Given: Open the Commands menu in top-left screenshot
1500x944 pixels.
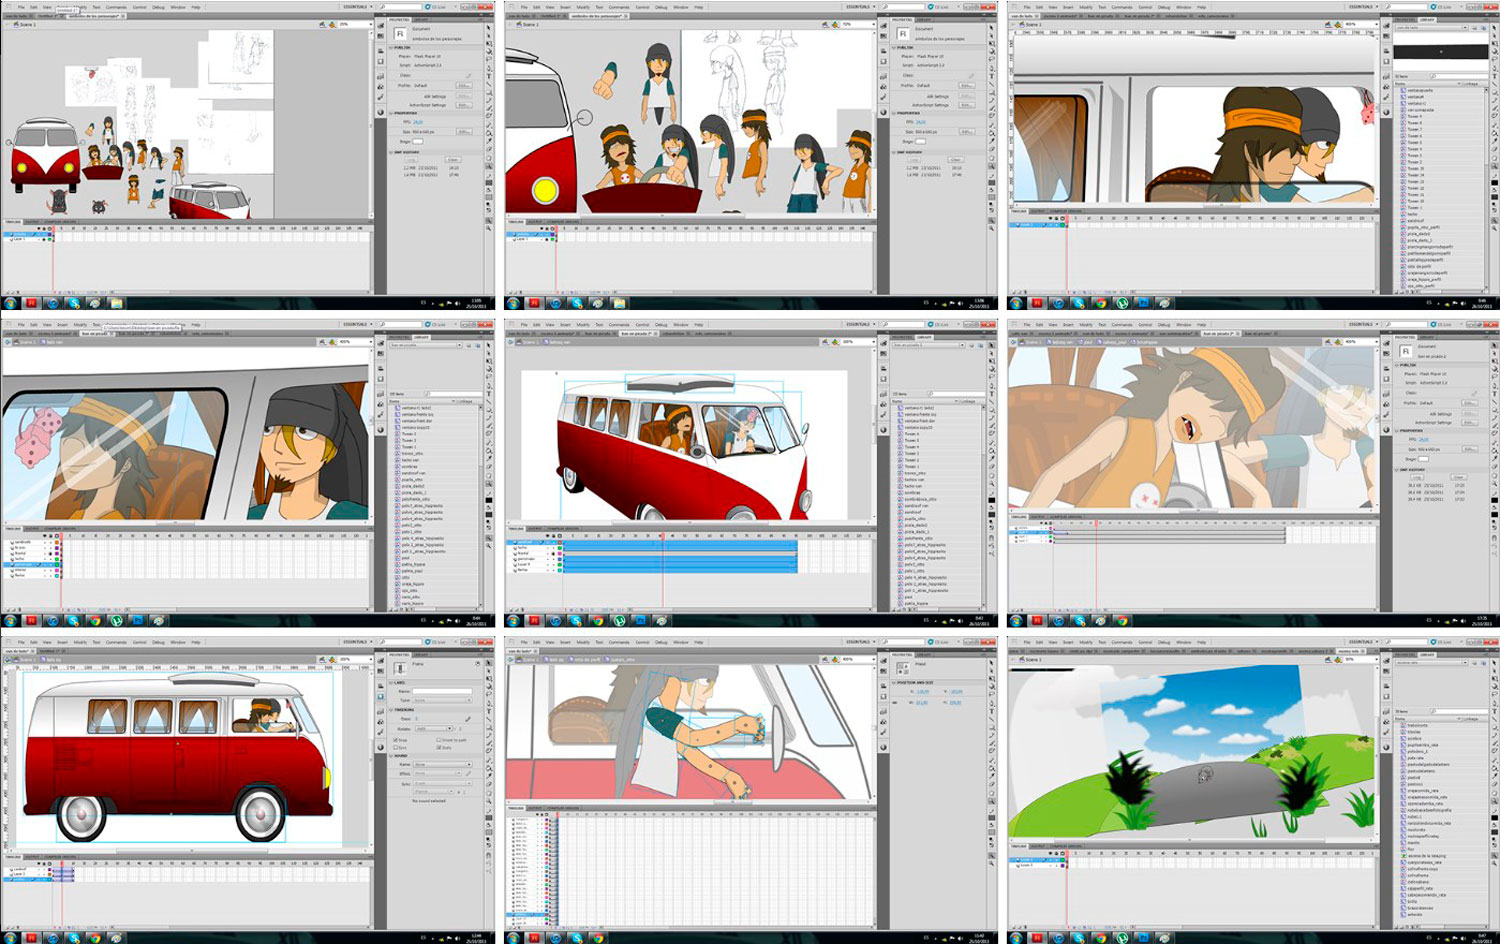Looking at the screenshot, I should click(x=117, y=7).
